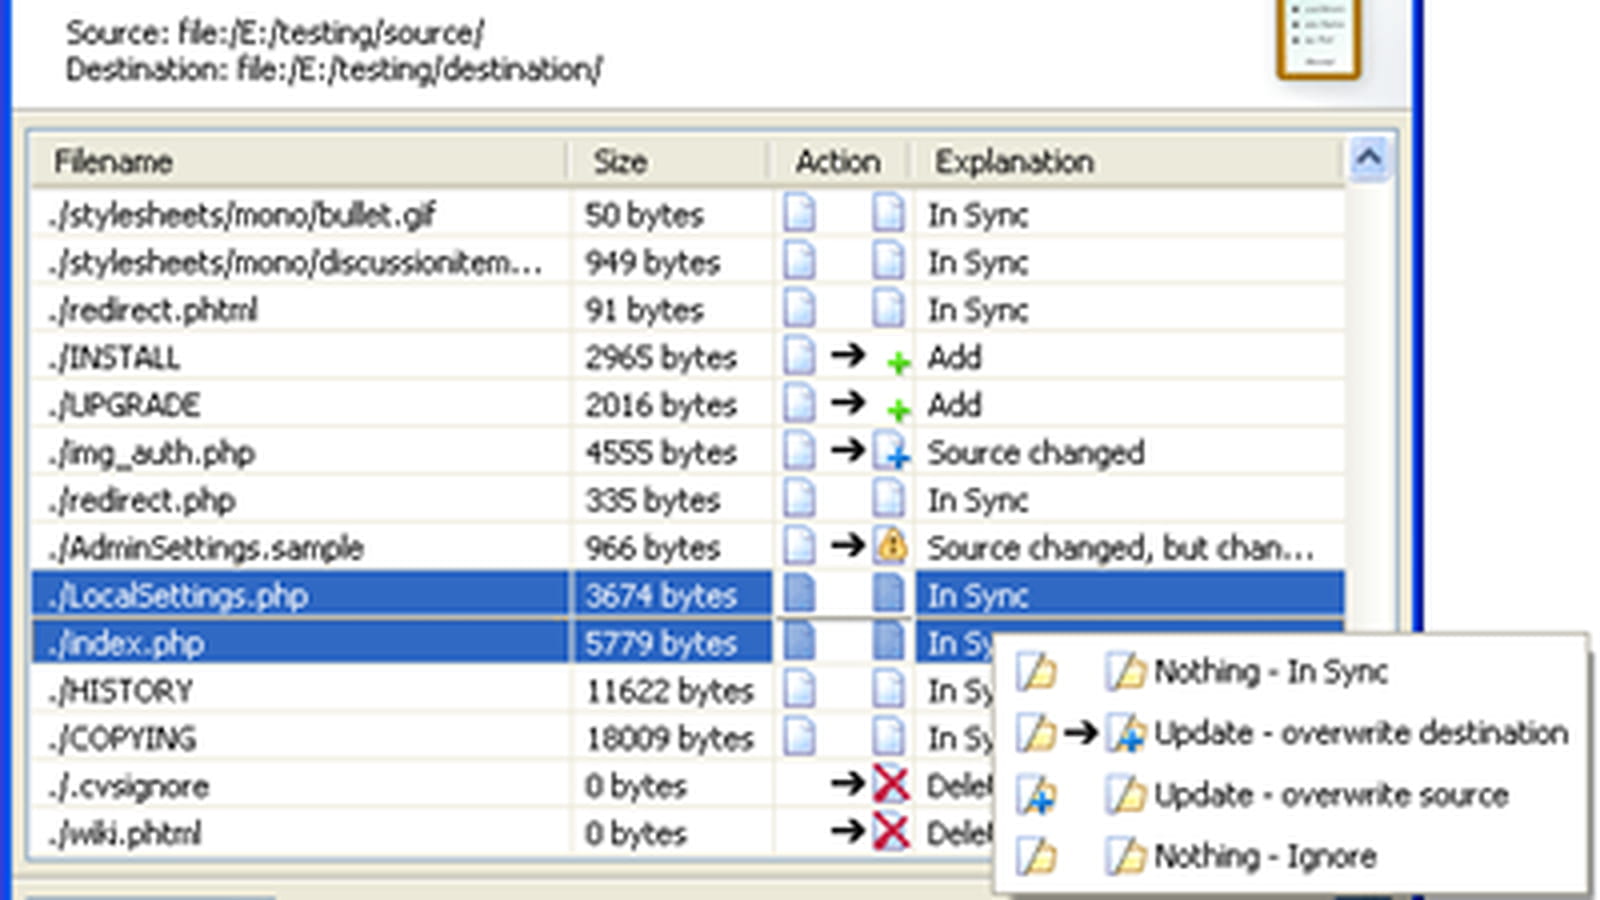Click the red X delete icon for ./wiki.phtml
The image size is (1600, 900).
[x=890, y=831]
